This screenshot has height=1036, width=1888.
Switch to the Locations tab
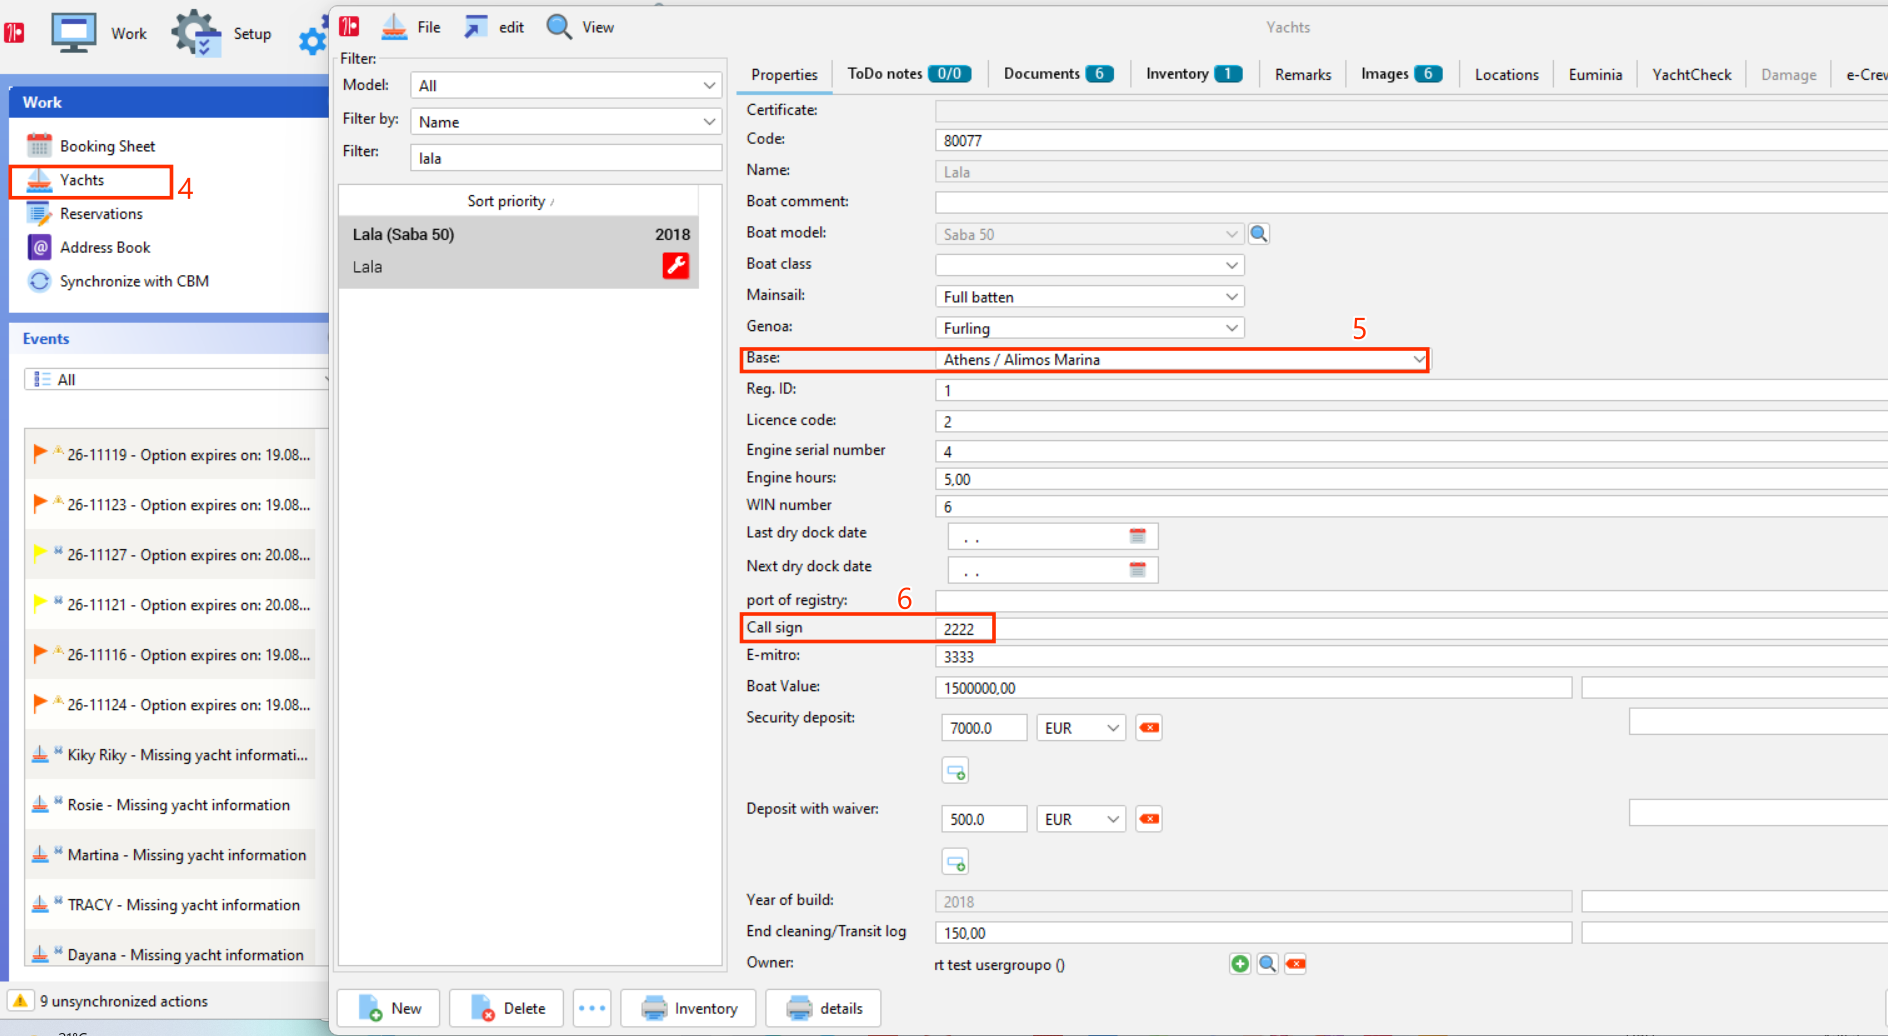(1507, 75)
